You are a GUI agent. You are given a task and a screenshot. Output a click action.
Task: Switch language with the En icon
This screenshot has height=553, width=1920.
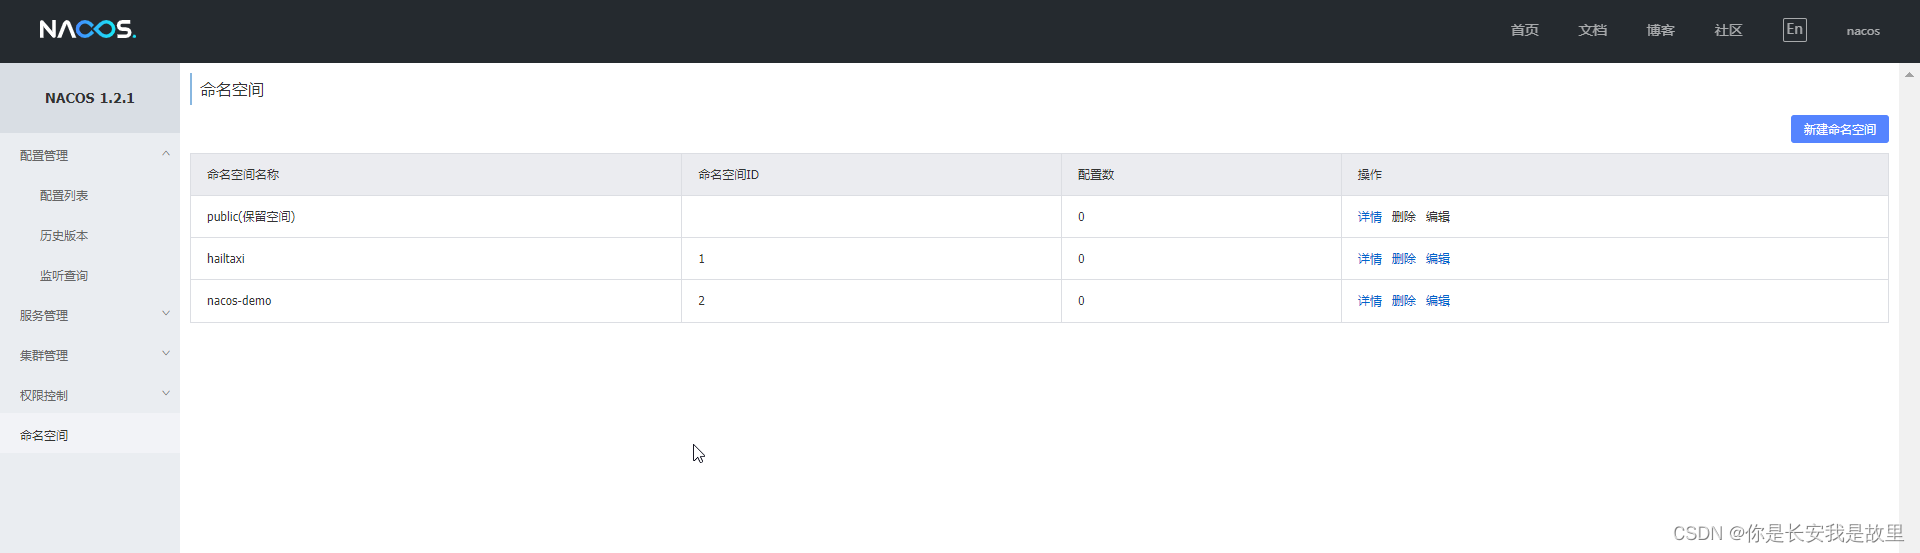[x=1794, y=30]
